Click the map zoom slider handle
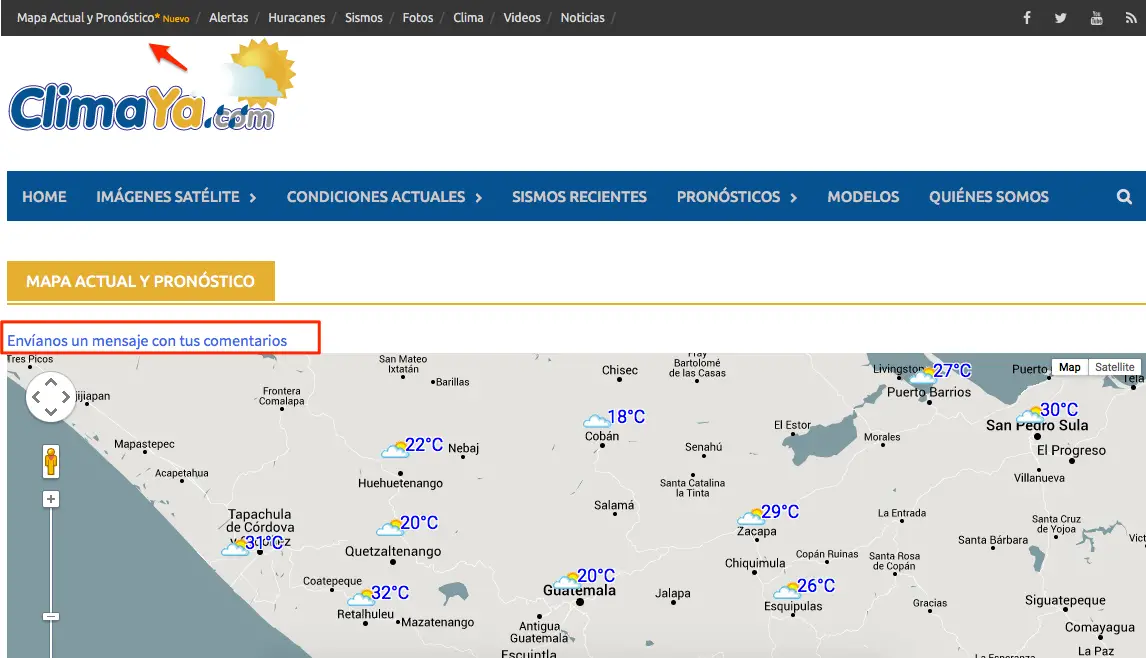The width and height of the screenshot is (1146, 658). tap(50, 616)
